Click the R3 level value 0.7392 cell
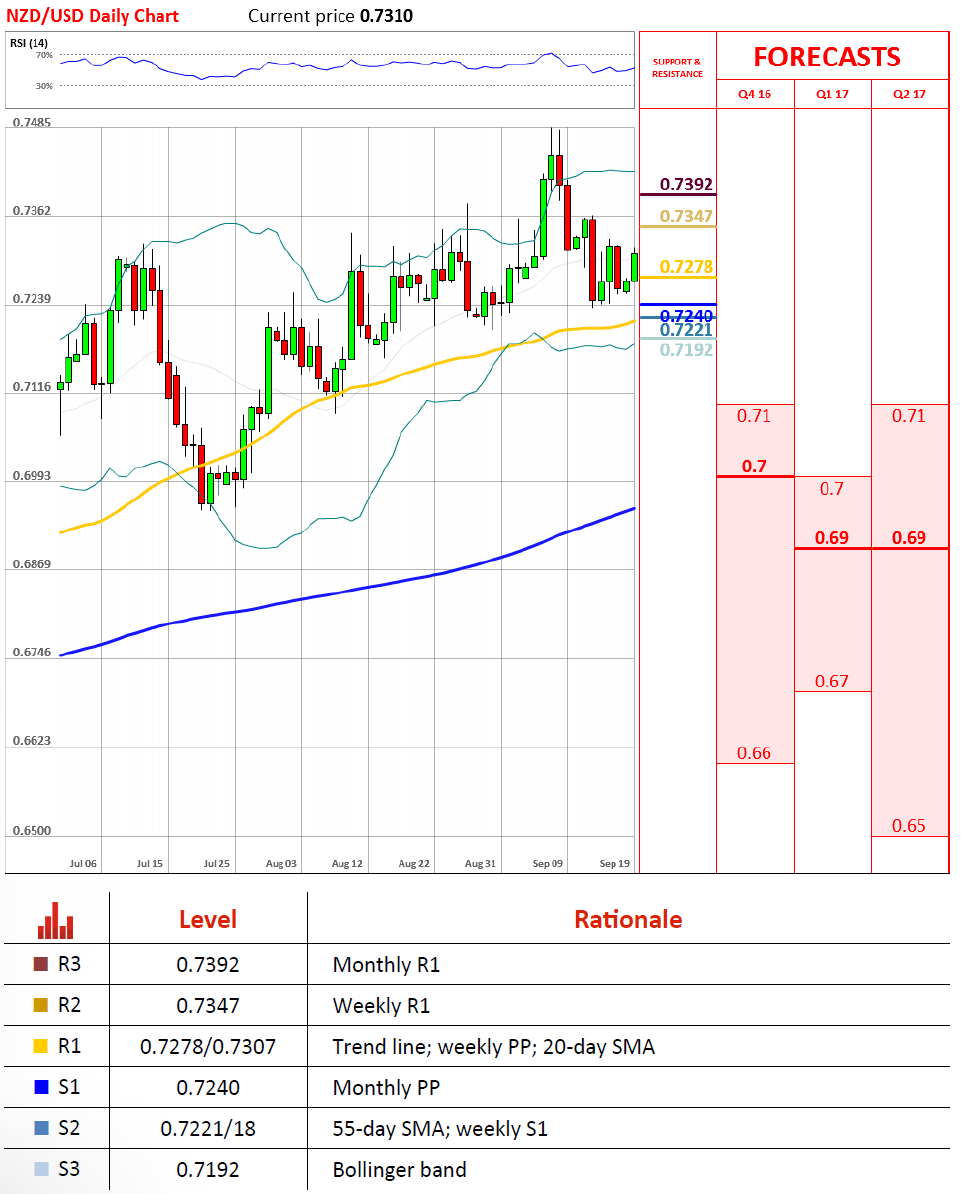This screenshot has height=1194, width=964. click(208, 965)
